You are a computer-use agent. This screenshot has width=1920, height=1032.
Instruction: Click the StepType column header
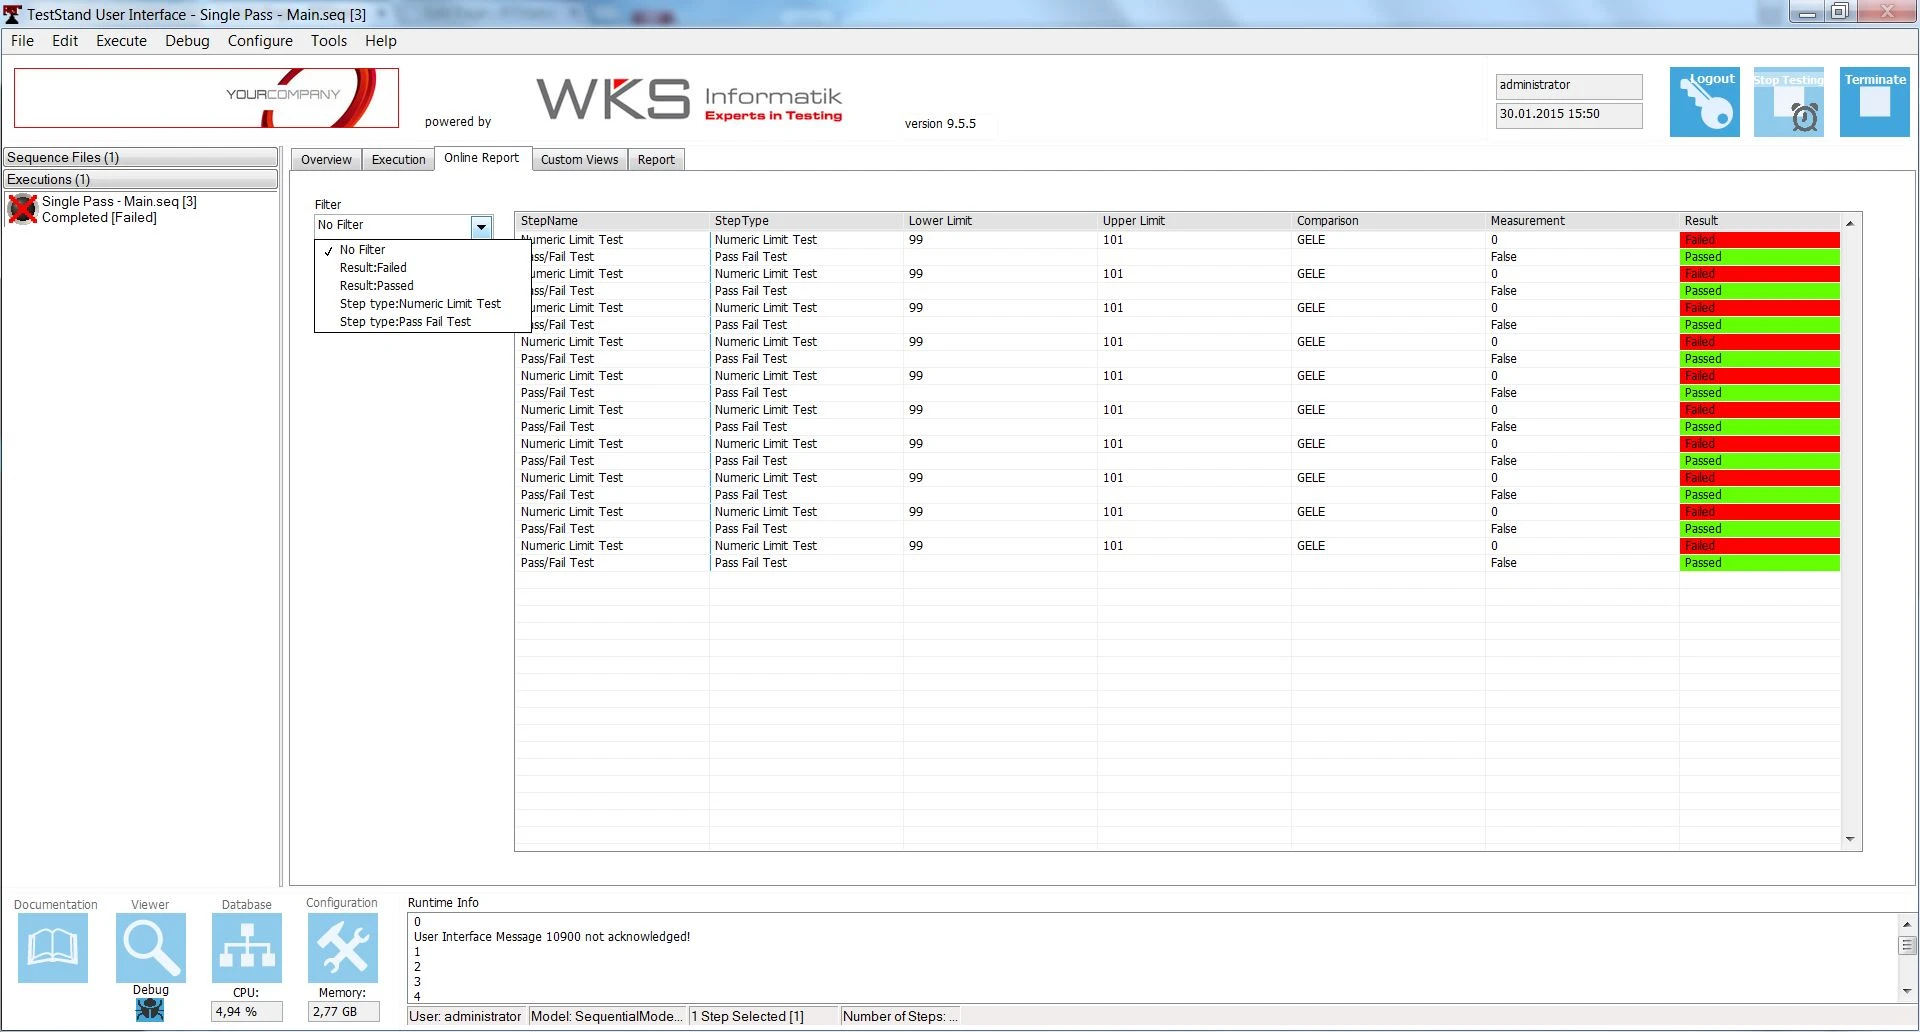point(805,221)
